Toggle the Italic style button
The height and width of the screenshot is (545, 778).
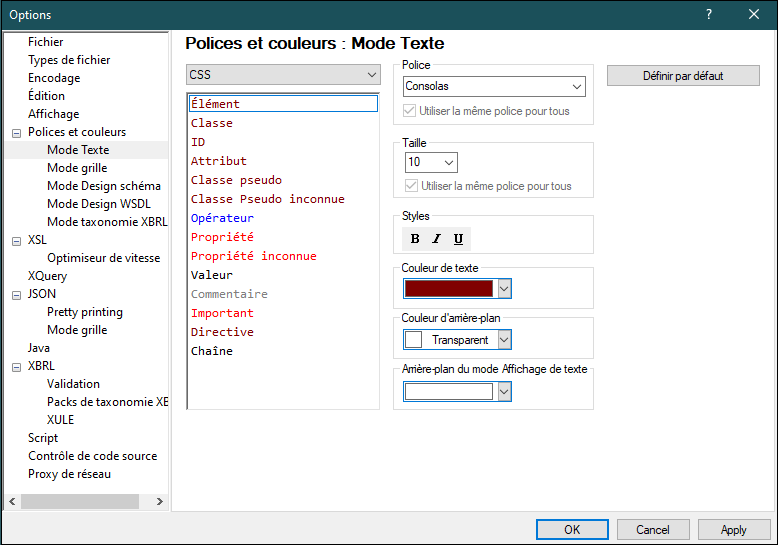click(x=436, y=239)
